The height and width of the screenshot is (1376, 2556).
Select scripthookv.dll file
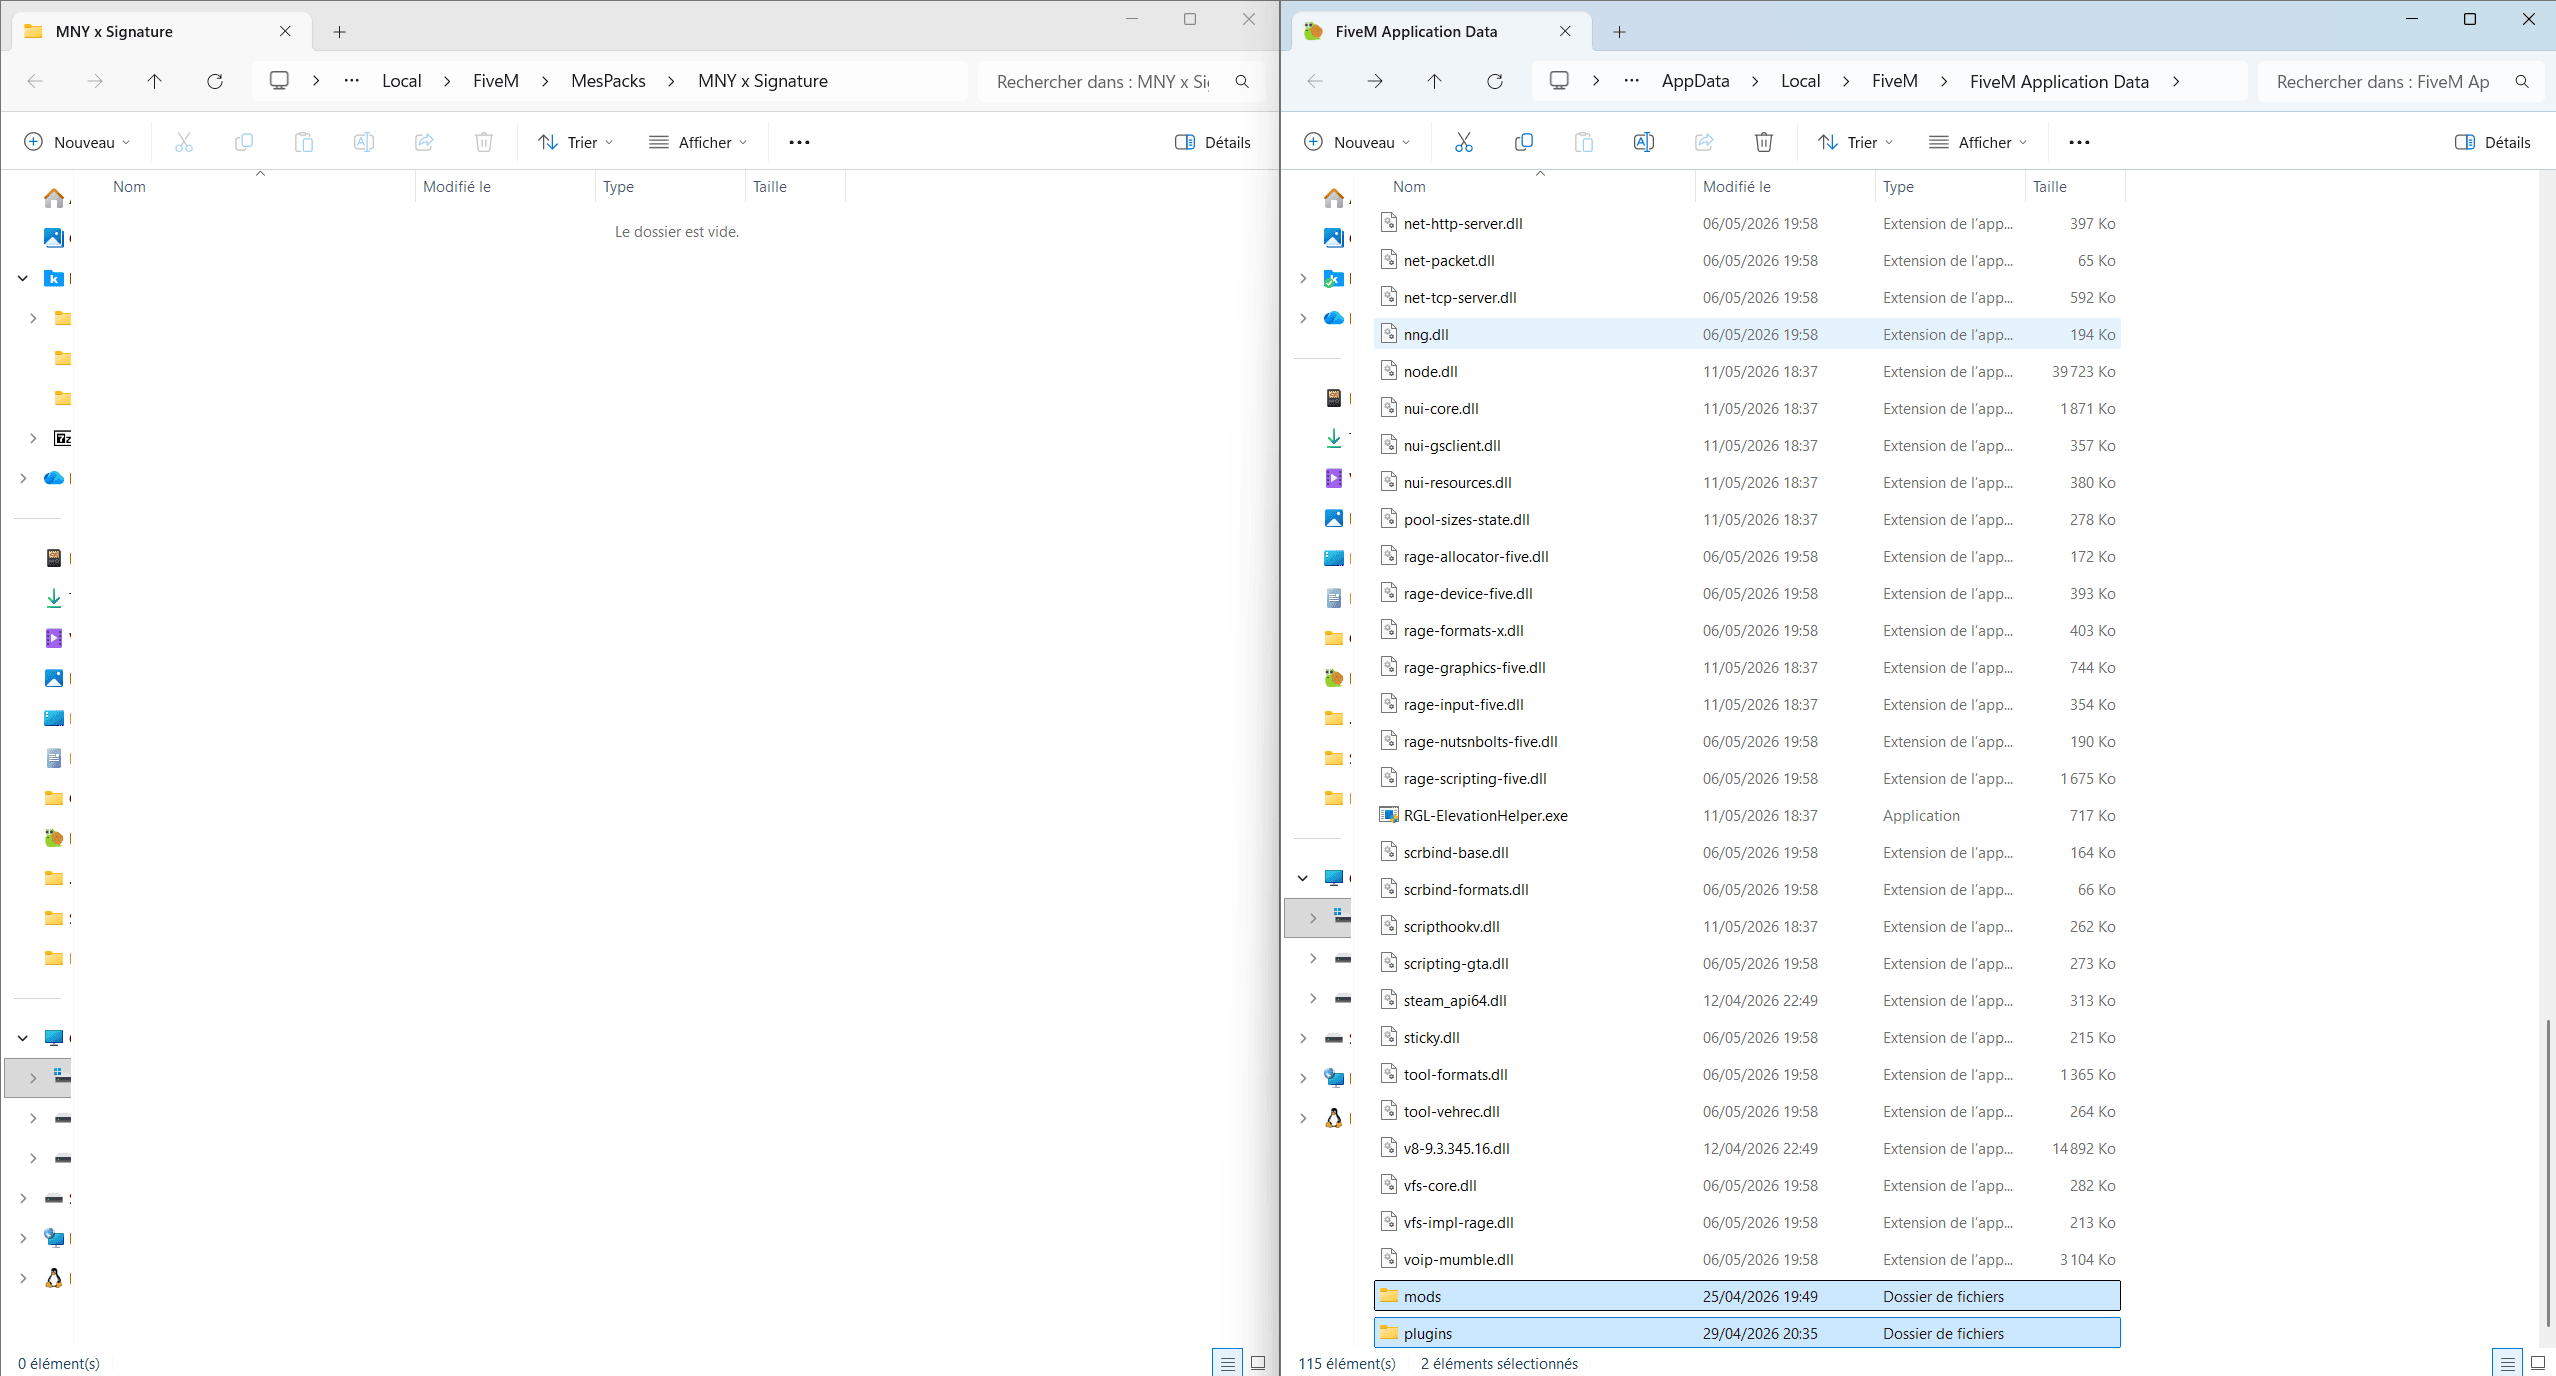pos(1747,926)
